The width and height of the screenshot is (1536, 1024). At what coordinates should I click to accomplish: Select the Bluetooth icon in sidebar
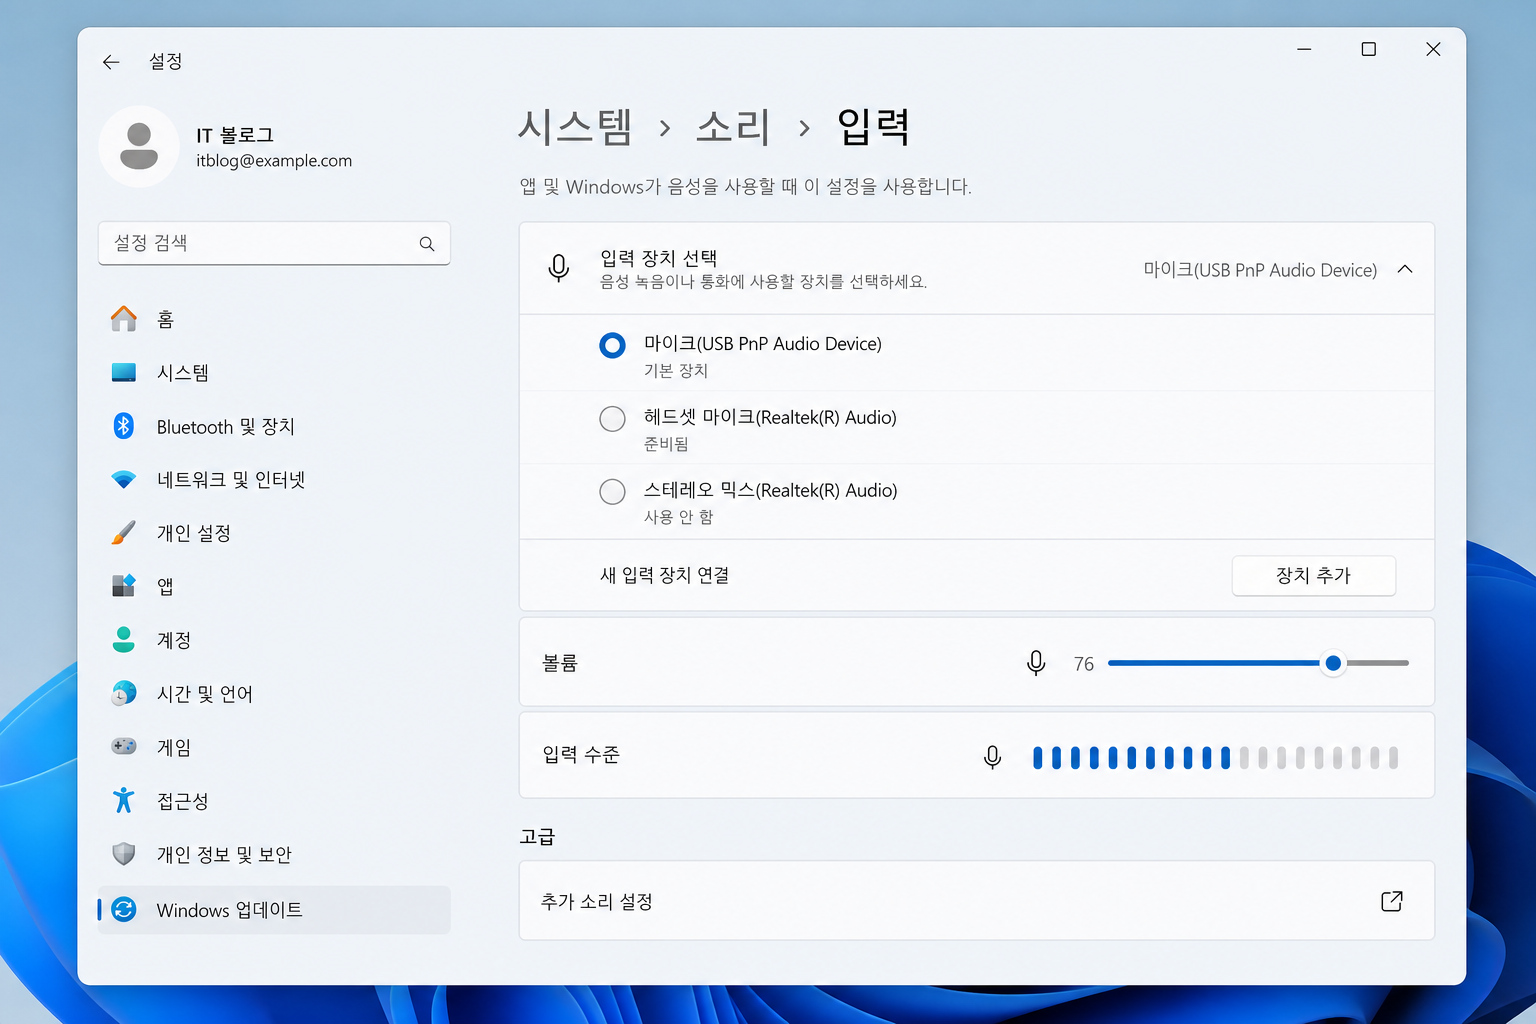pos(124,426)
